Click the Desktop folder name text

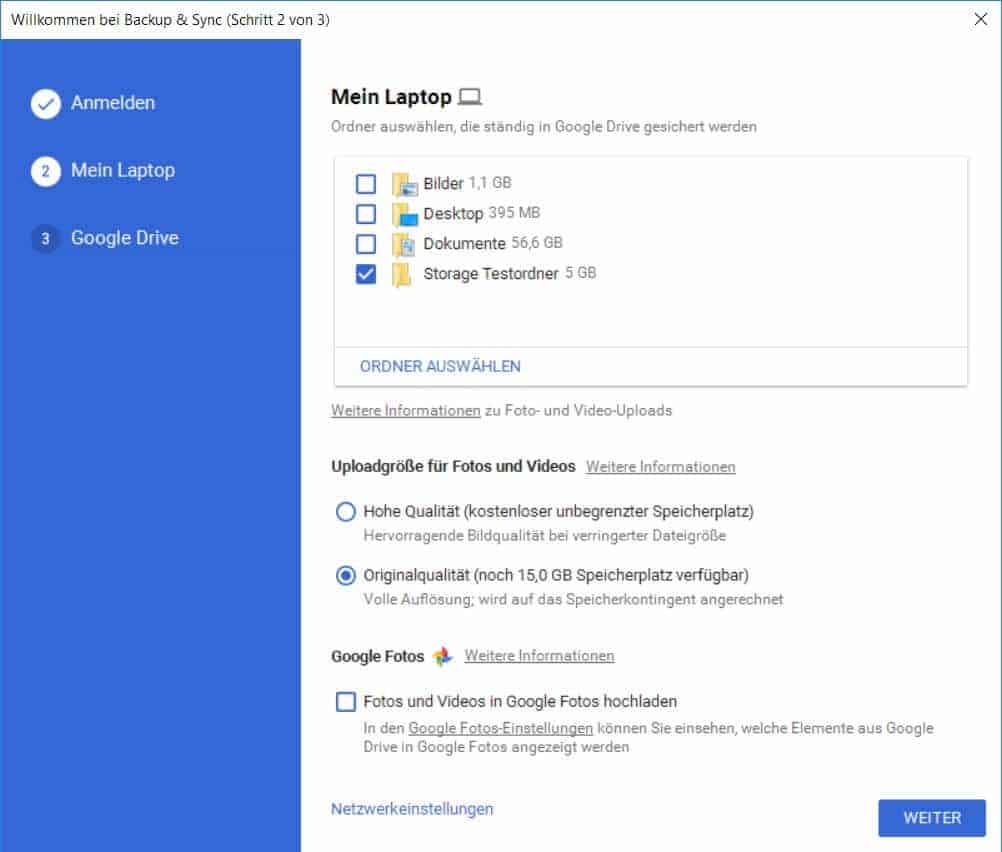pyautogui.click(x=453, y=213)
